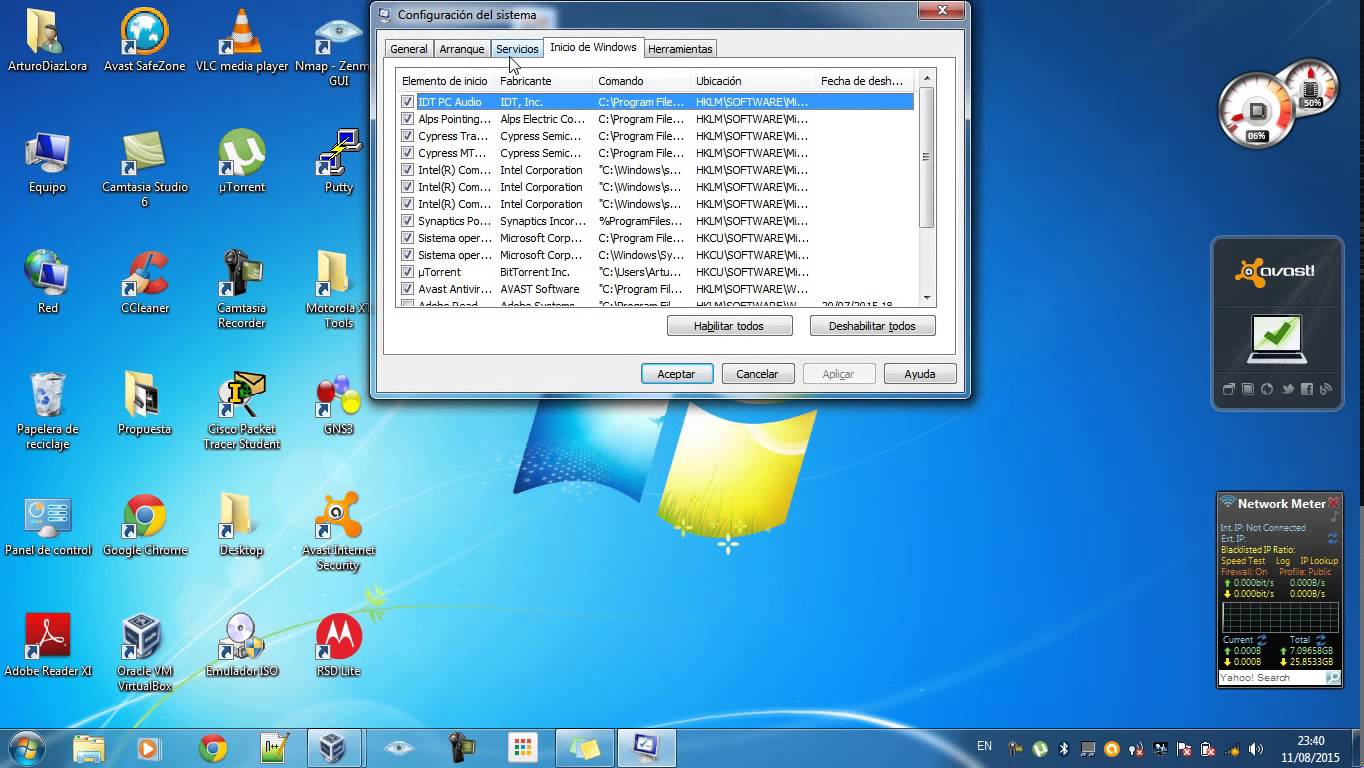Close the Network Meter gadget

[1333, 502]
